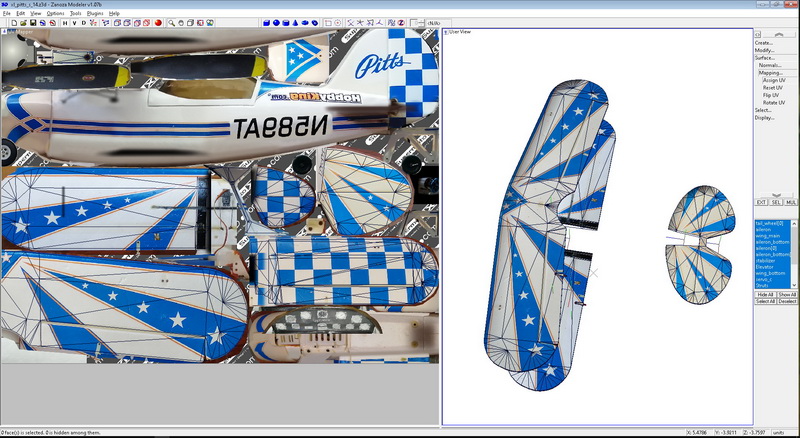Click the New file toolbar icon

point(14,23)
